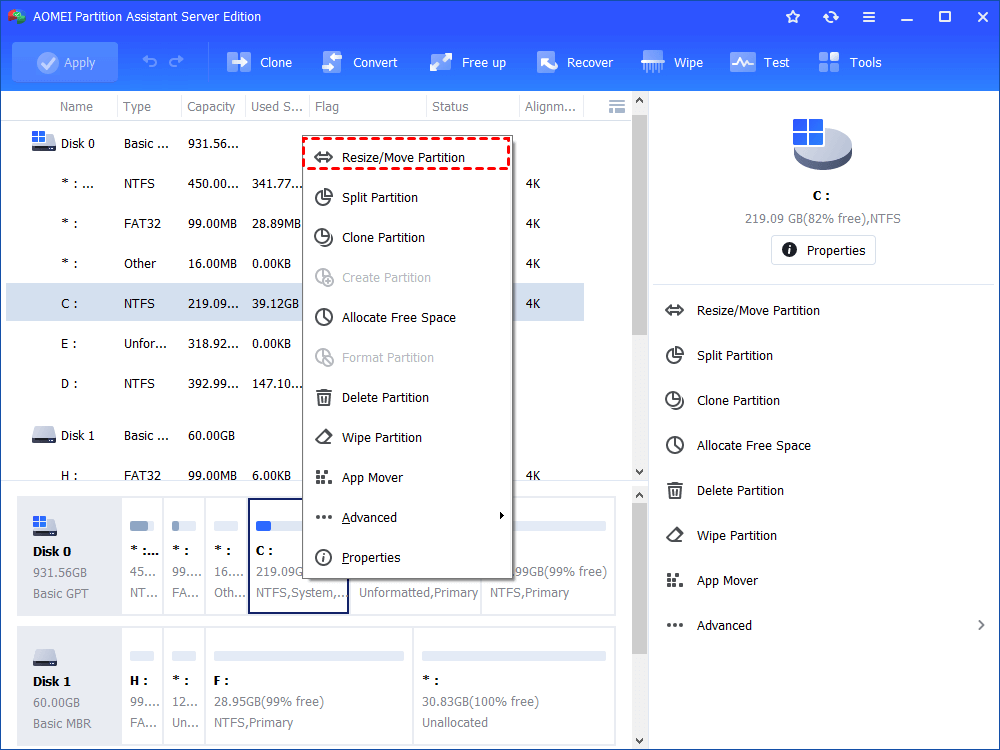Screen dimensions: 1000x750
Task: Choose Resize/Move Partition in context menu
Action: click(x=406, y=157)
